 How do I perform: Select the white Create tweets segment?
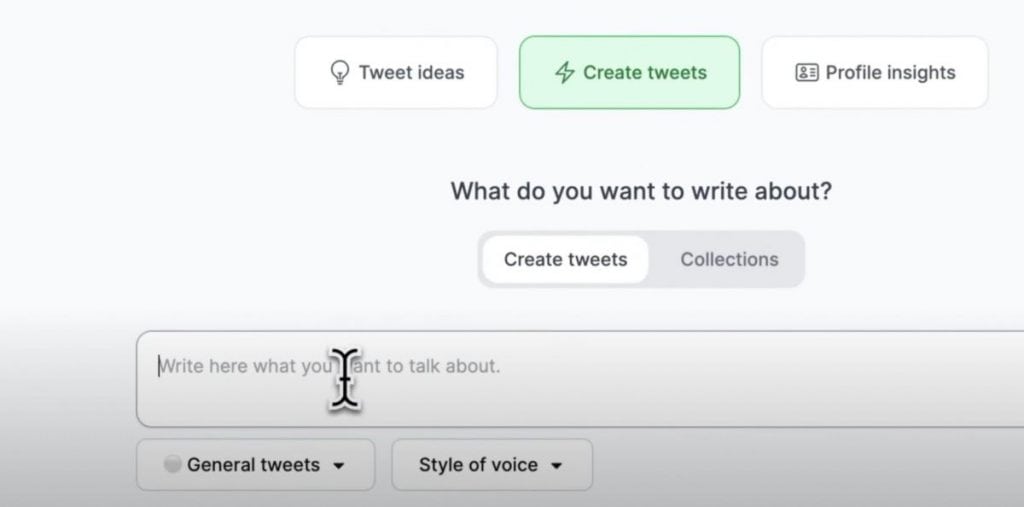pos(566,259)
